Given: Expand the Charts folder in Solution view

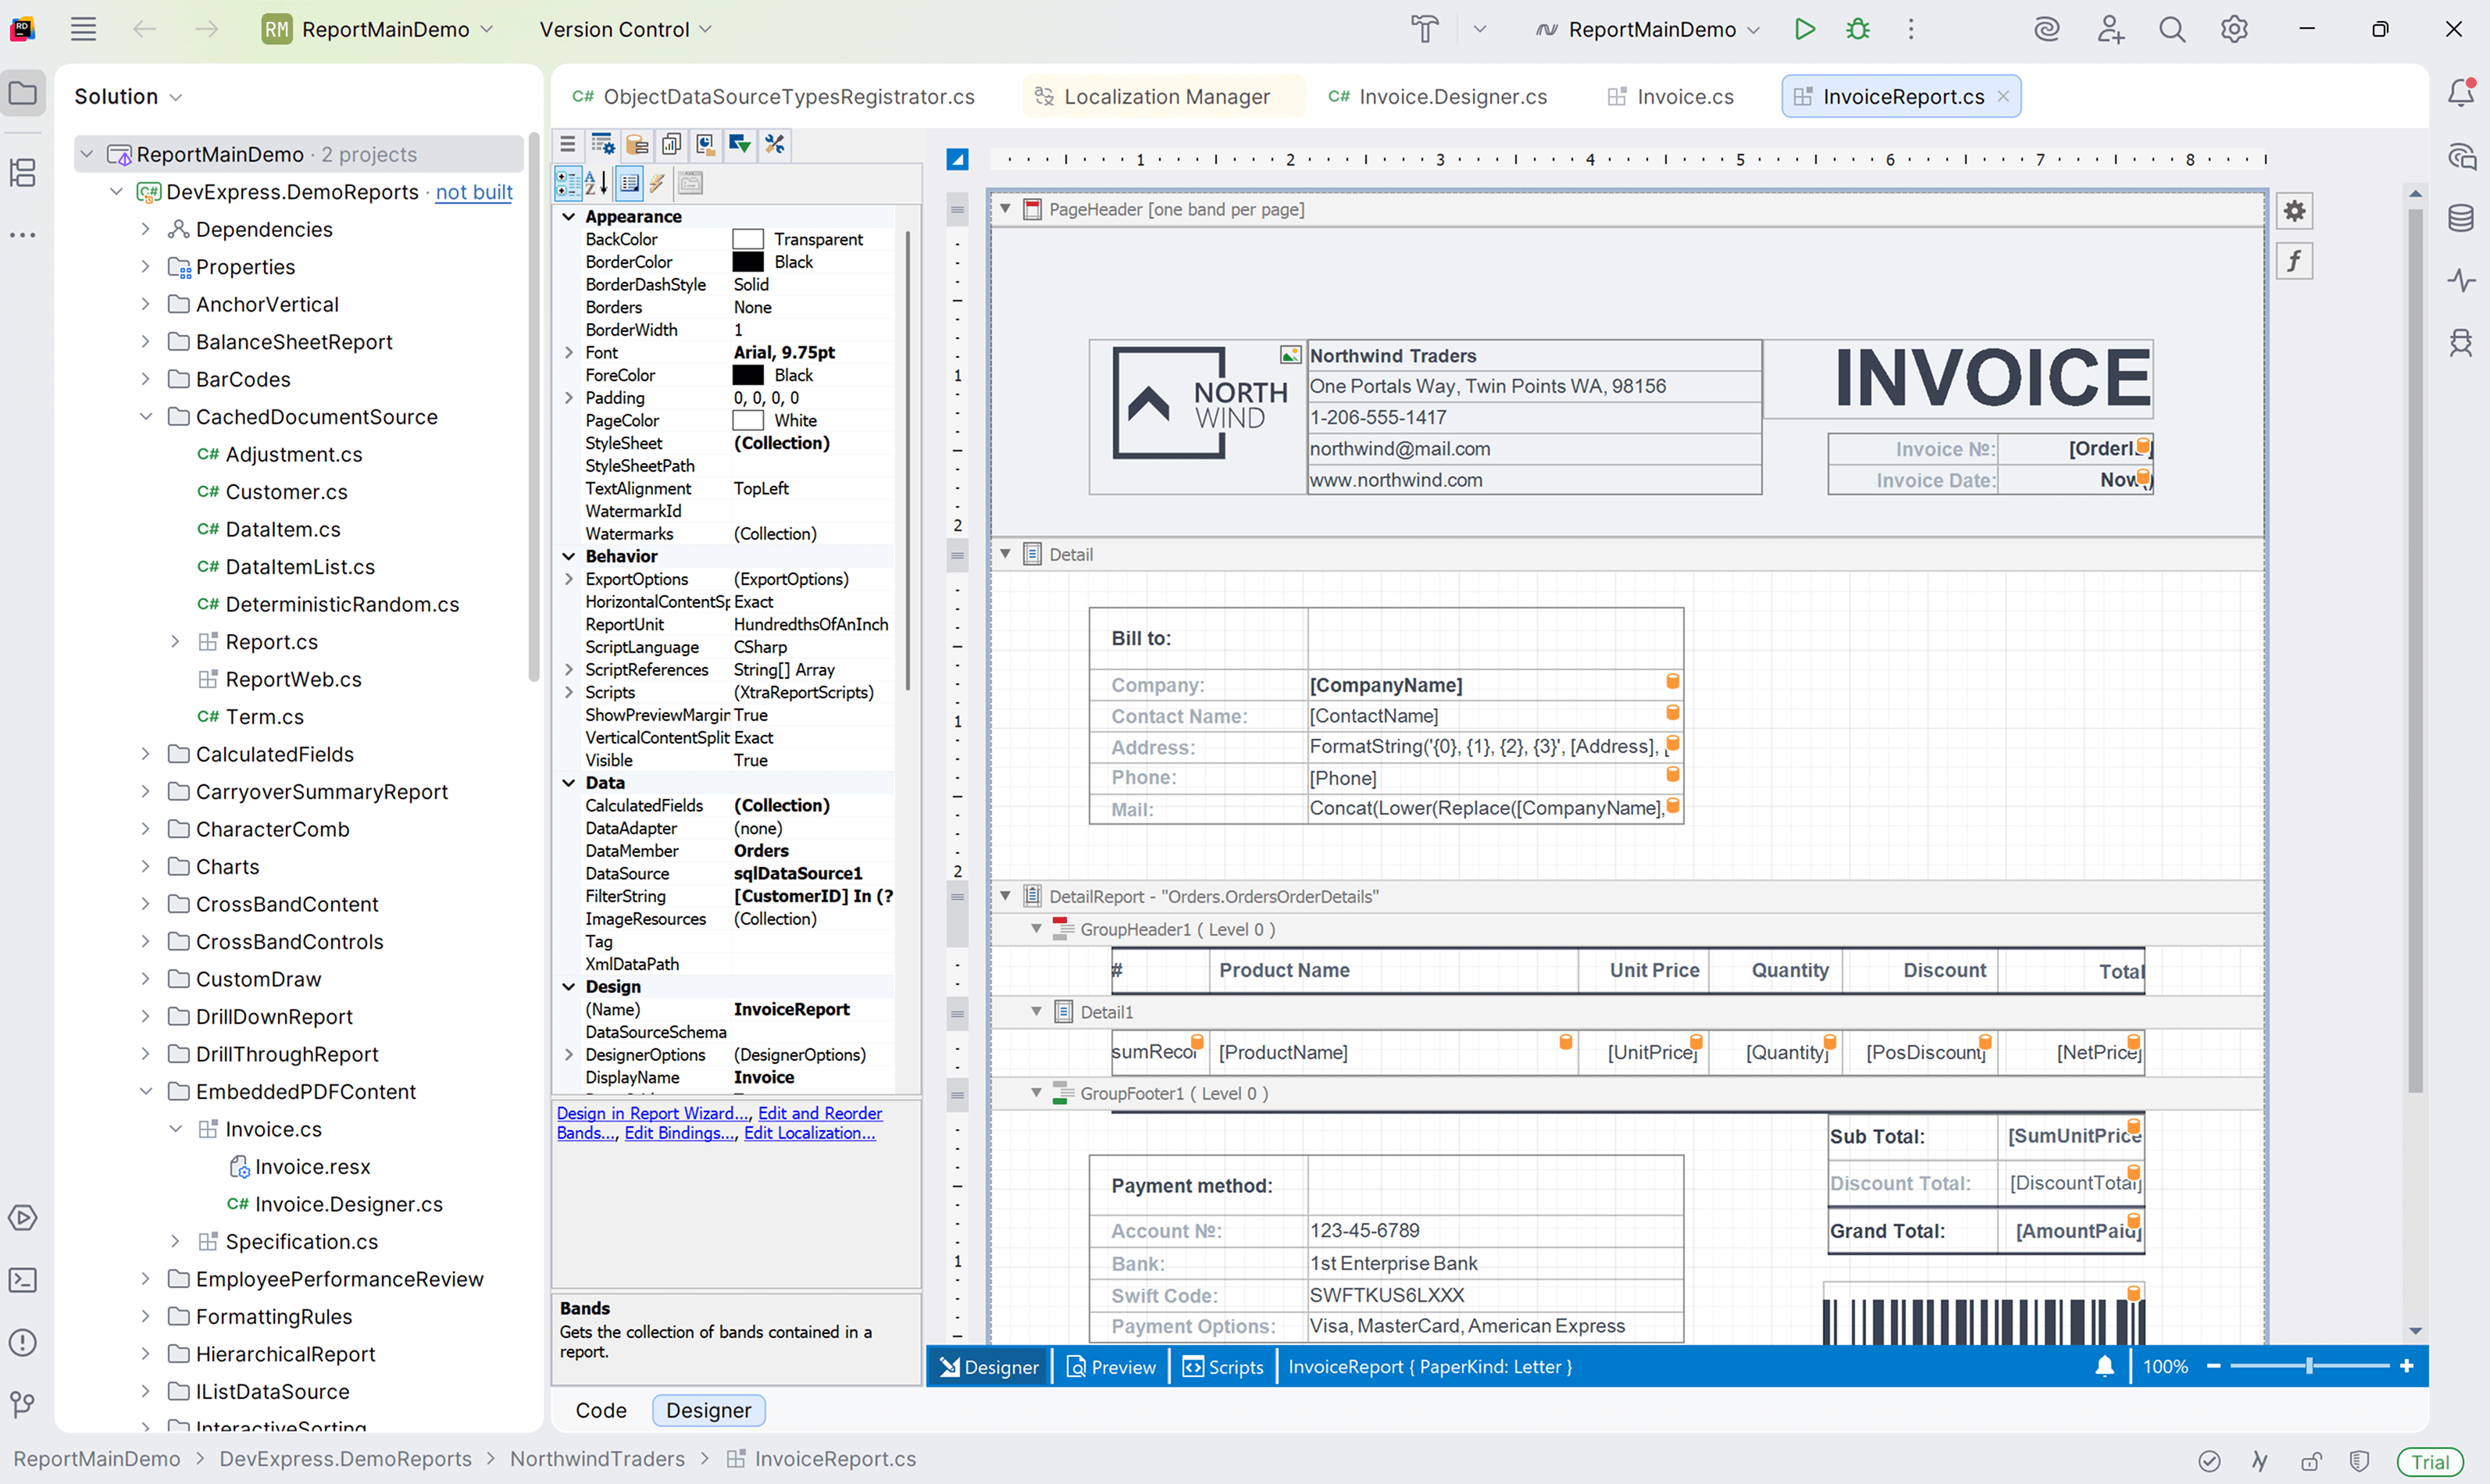Looking at the screenshot, I should click(146, 866).
